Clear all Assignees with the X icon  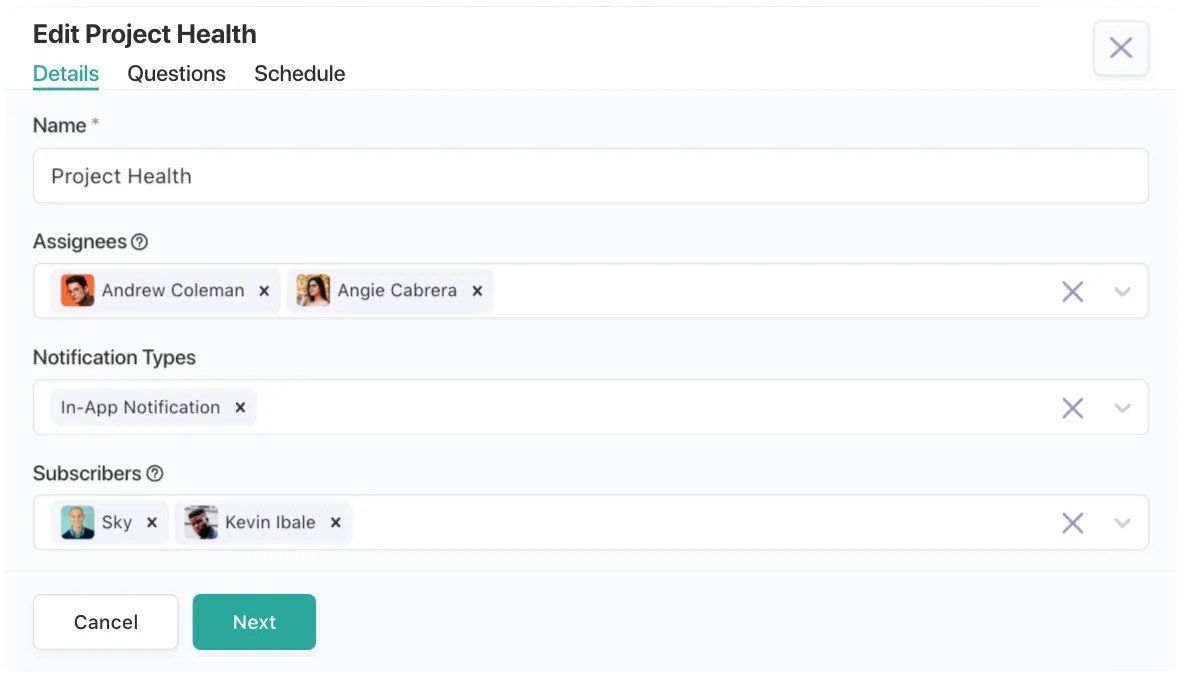1073,291
